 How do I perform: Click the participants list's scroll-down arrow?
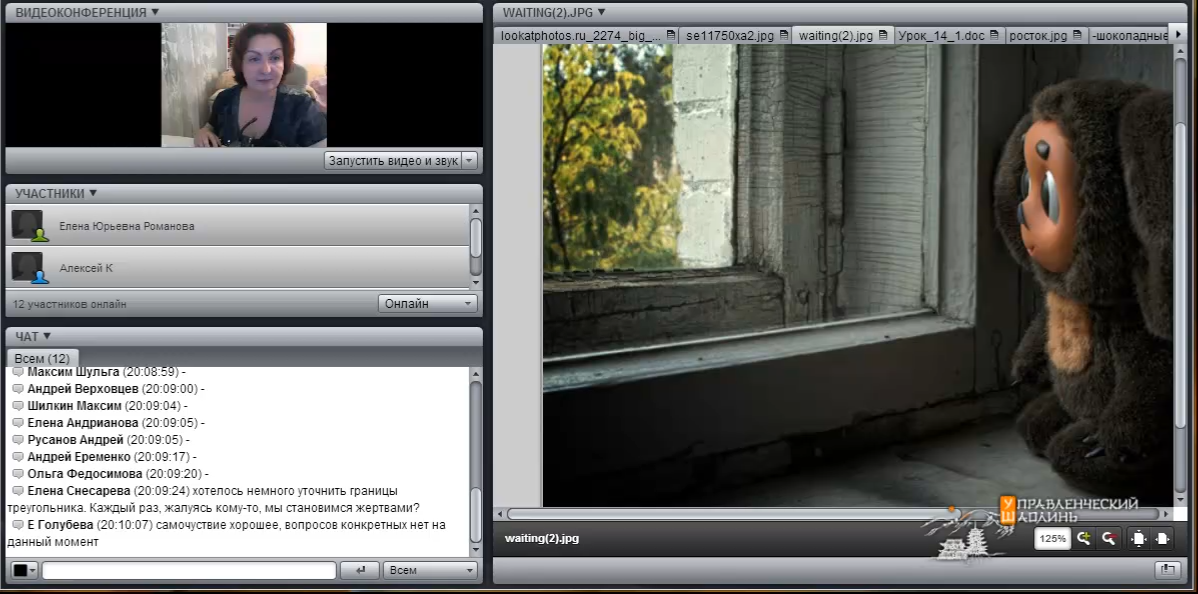coord(475,282)
